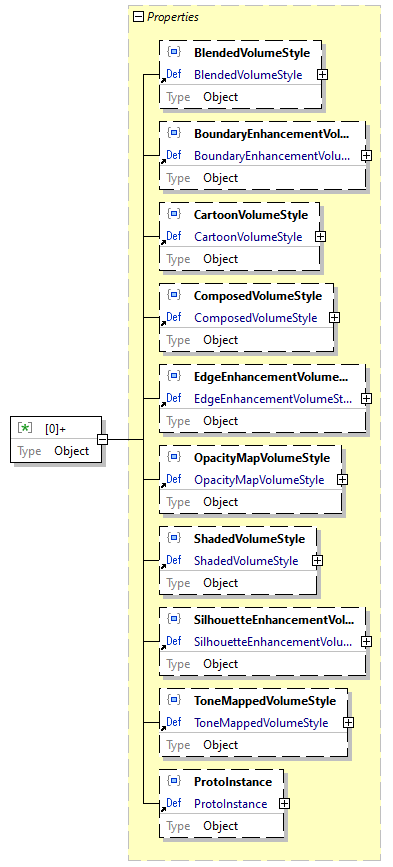Open the ShadedVolumeStyle Def link
393x867 pixels.
pyautogui.click(x=246, y=561)
